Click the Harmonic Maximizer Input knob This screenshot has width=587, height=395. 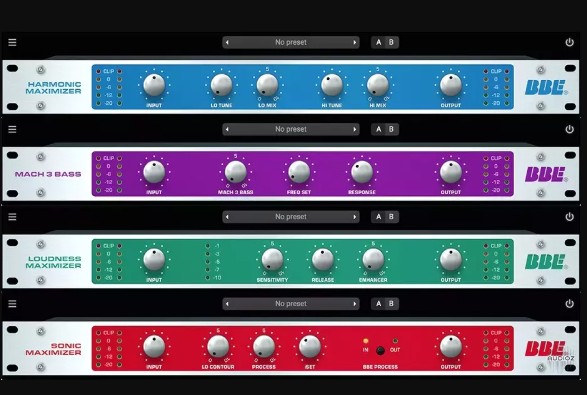(x=154, y=85)
